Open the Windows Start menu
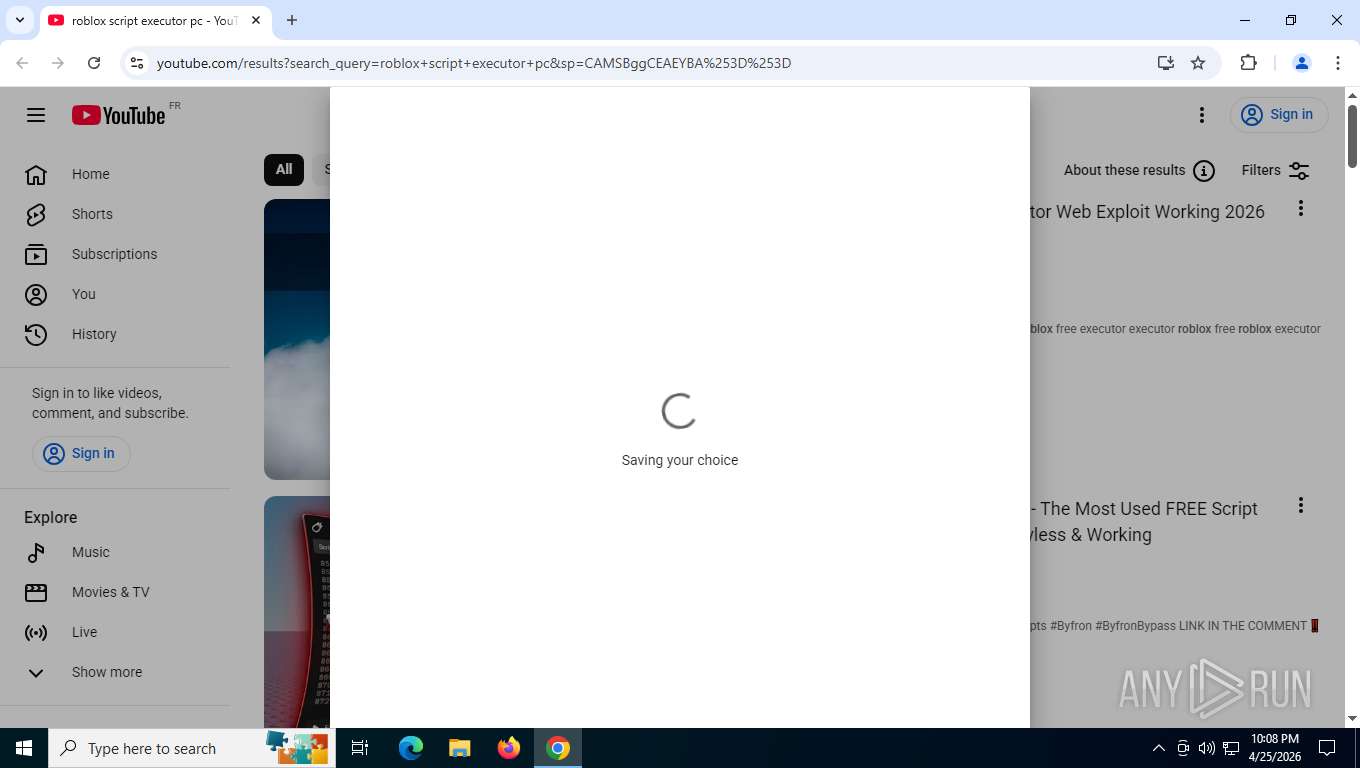Image resolution: width=1360 pixels, height=768 pixels. pos(24,748)
